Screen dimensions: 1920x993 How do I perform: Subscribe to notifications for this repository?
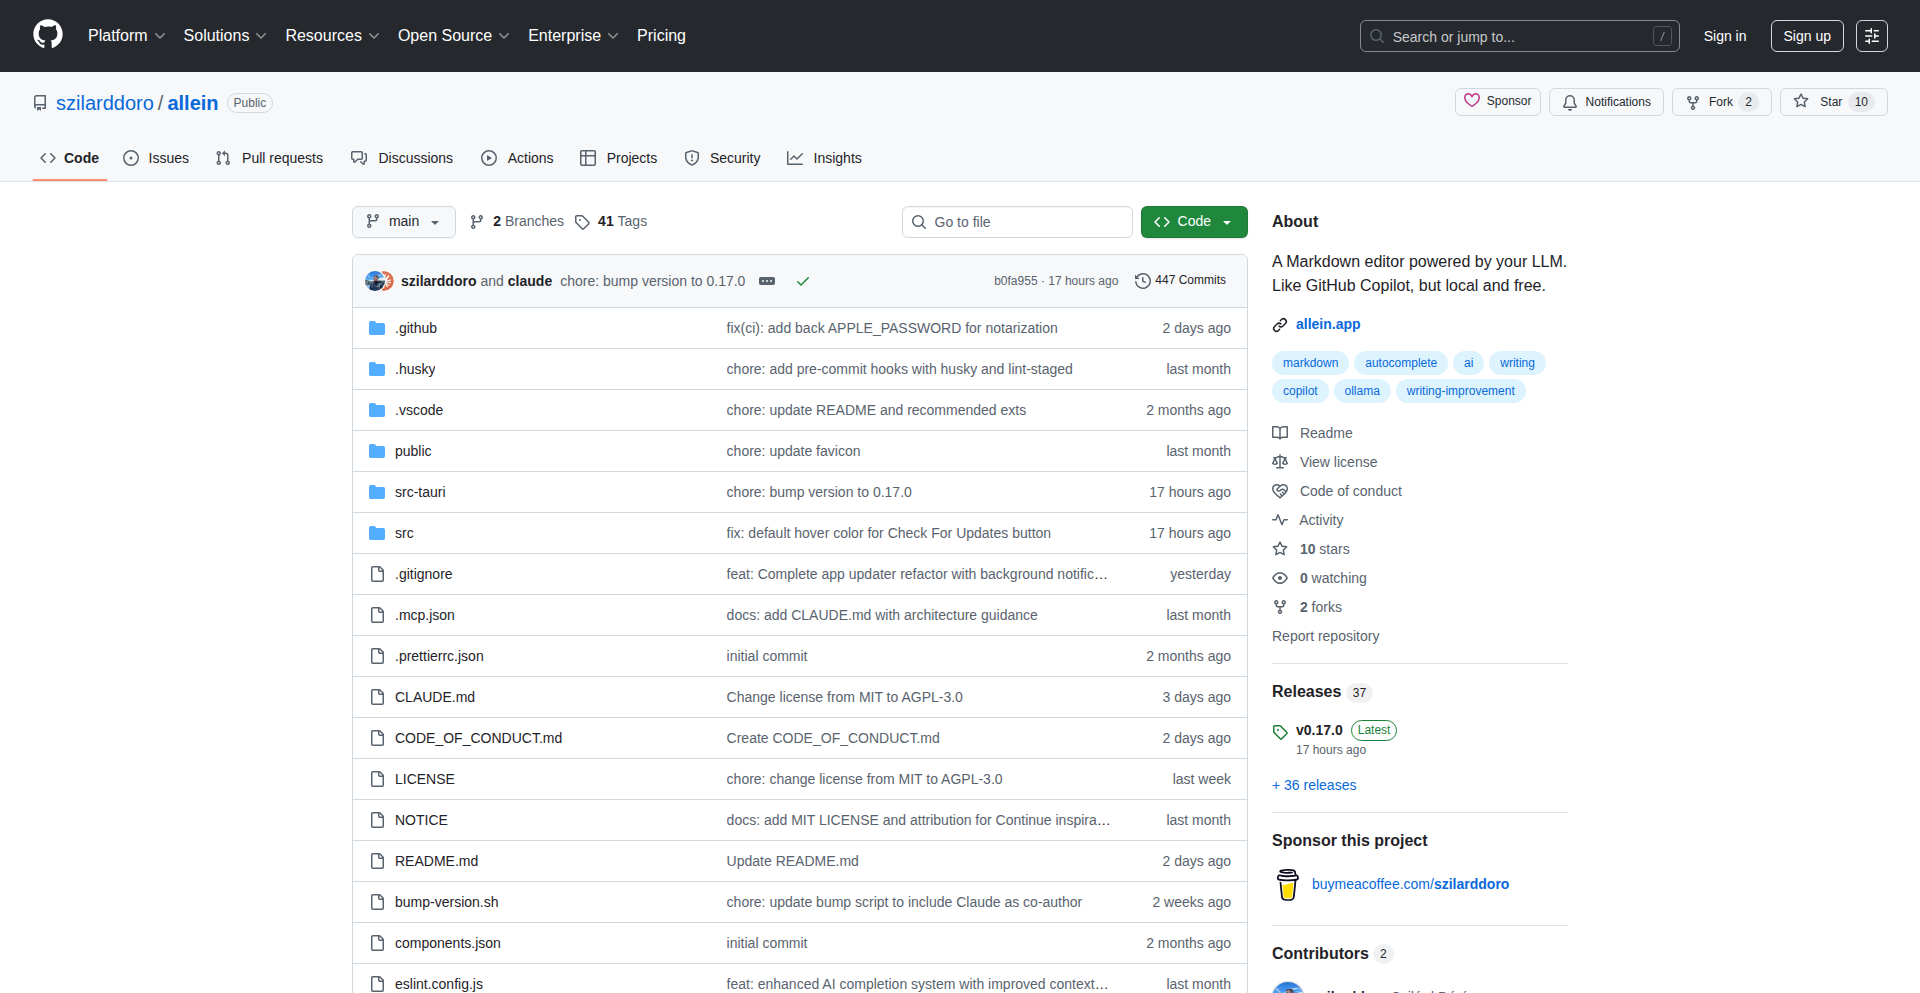[x=1605, y=101]
